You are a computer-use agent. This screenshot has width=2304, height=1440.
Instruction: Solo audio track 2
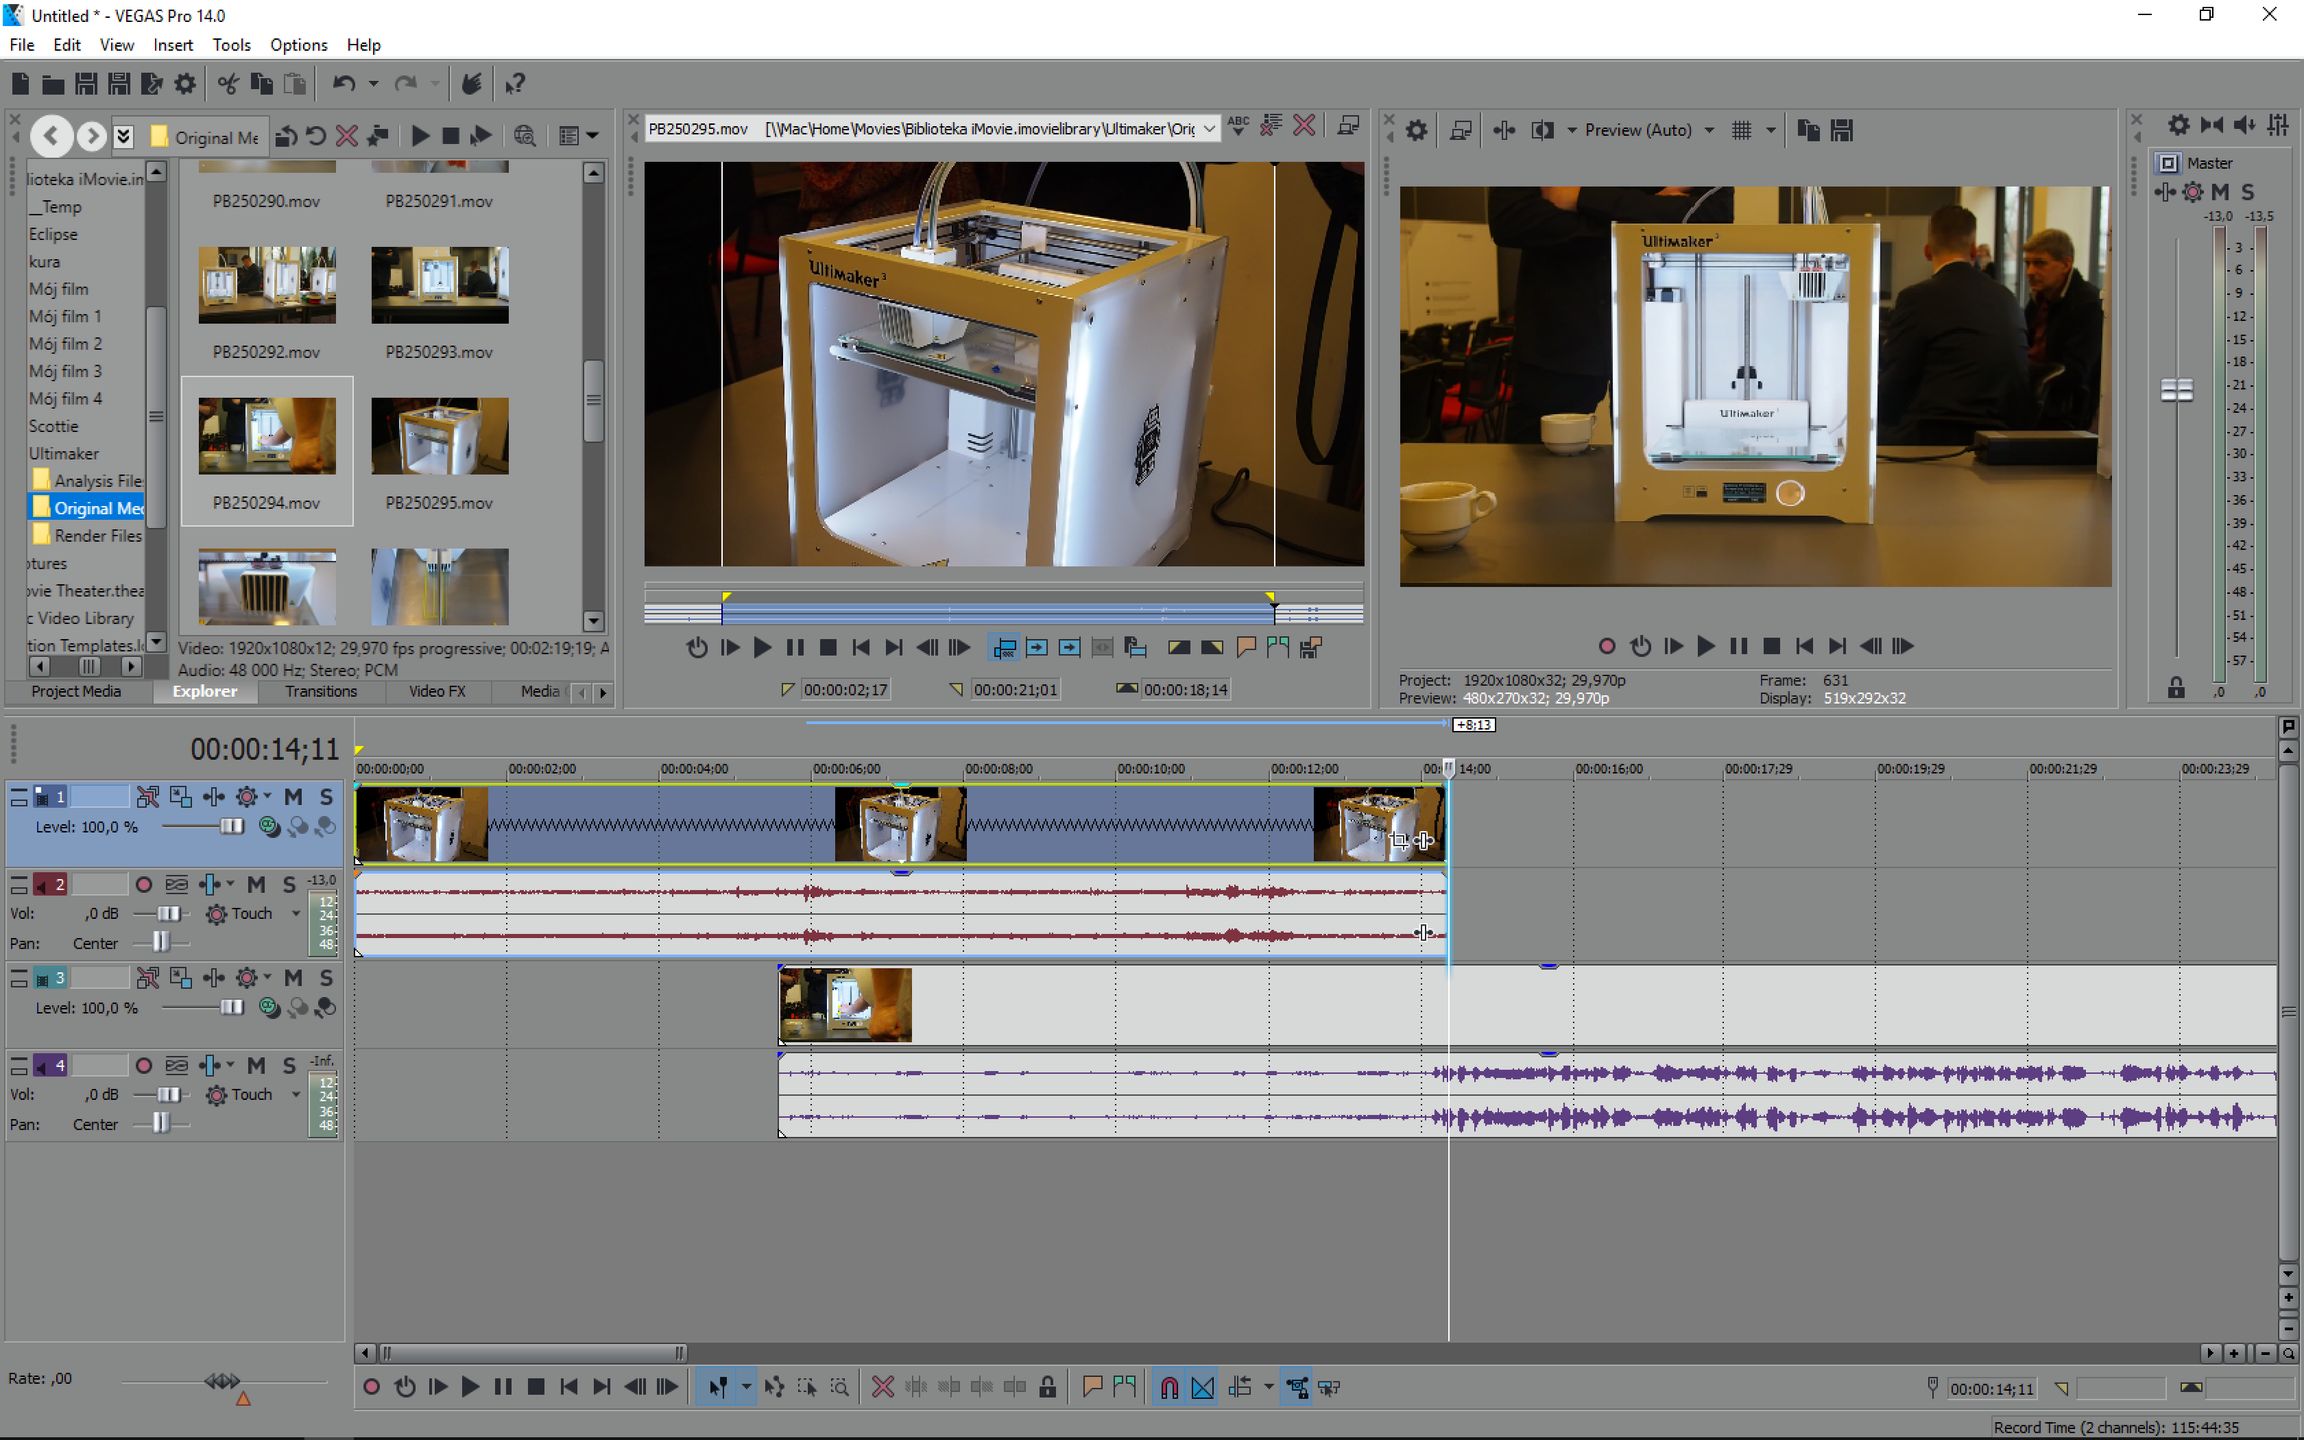tap(288, 885)
